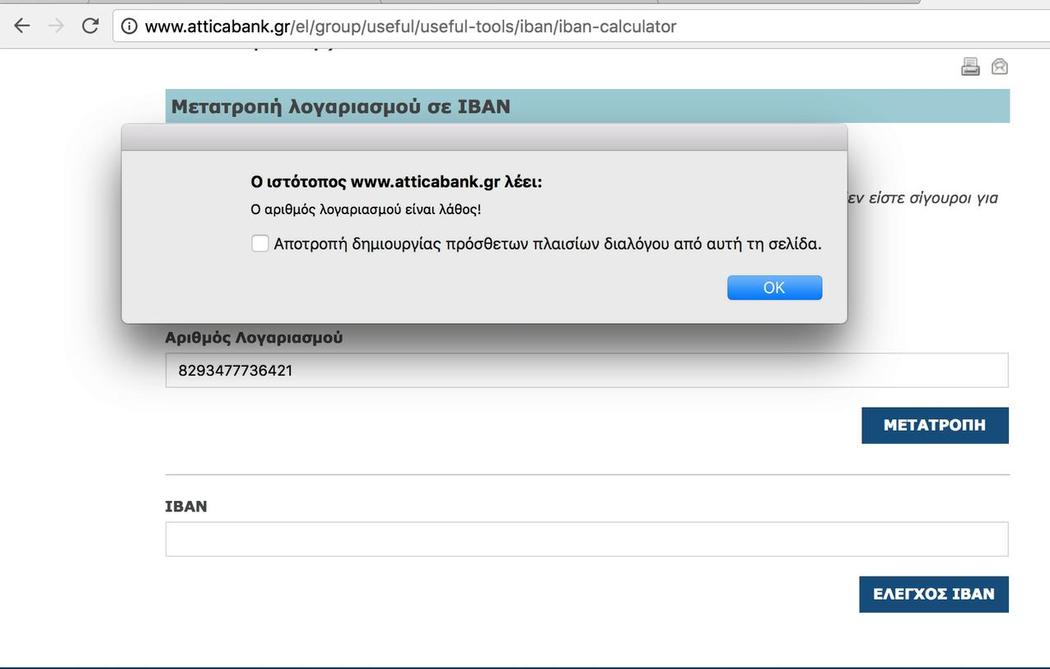Viewport: 1050px width, 669px height.
Task: Click 'Μετατροπή λογαριασμού σε IBAN' heading
Action: pos(340,106)
